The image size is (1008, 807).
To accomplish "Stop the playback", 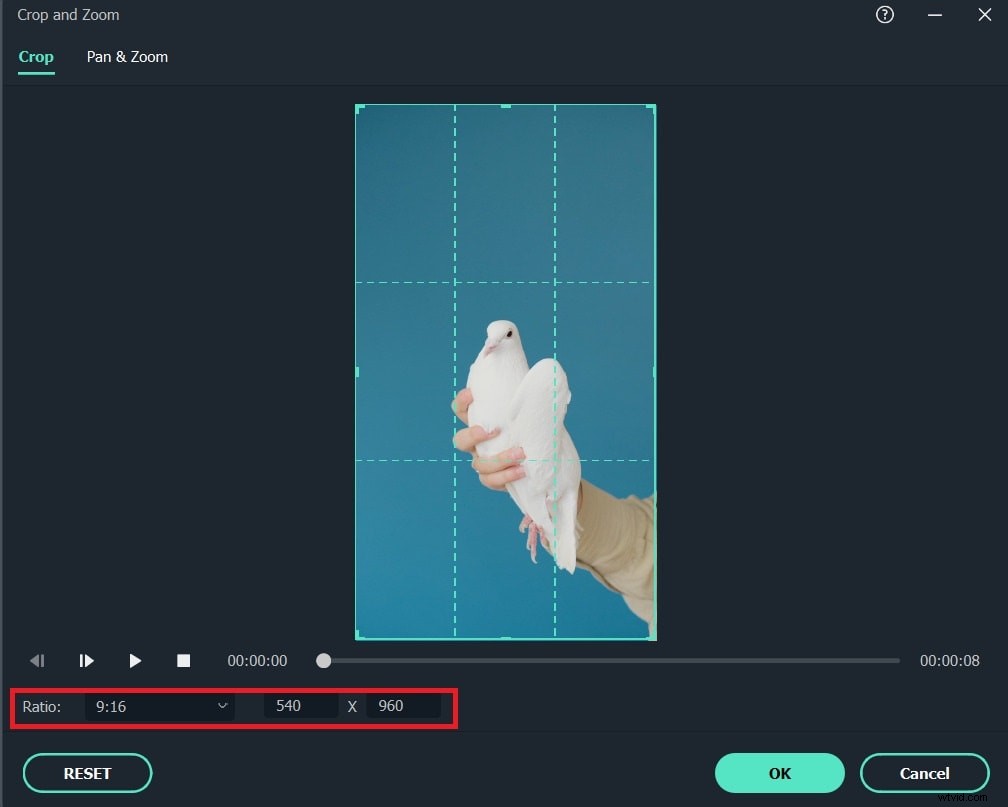I will (x=184, y=660).
